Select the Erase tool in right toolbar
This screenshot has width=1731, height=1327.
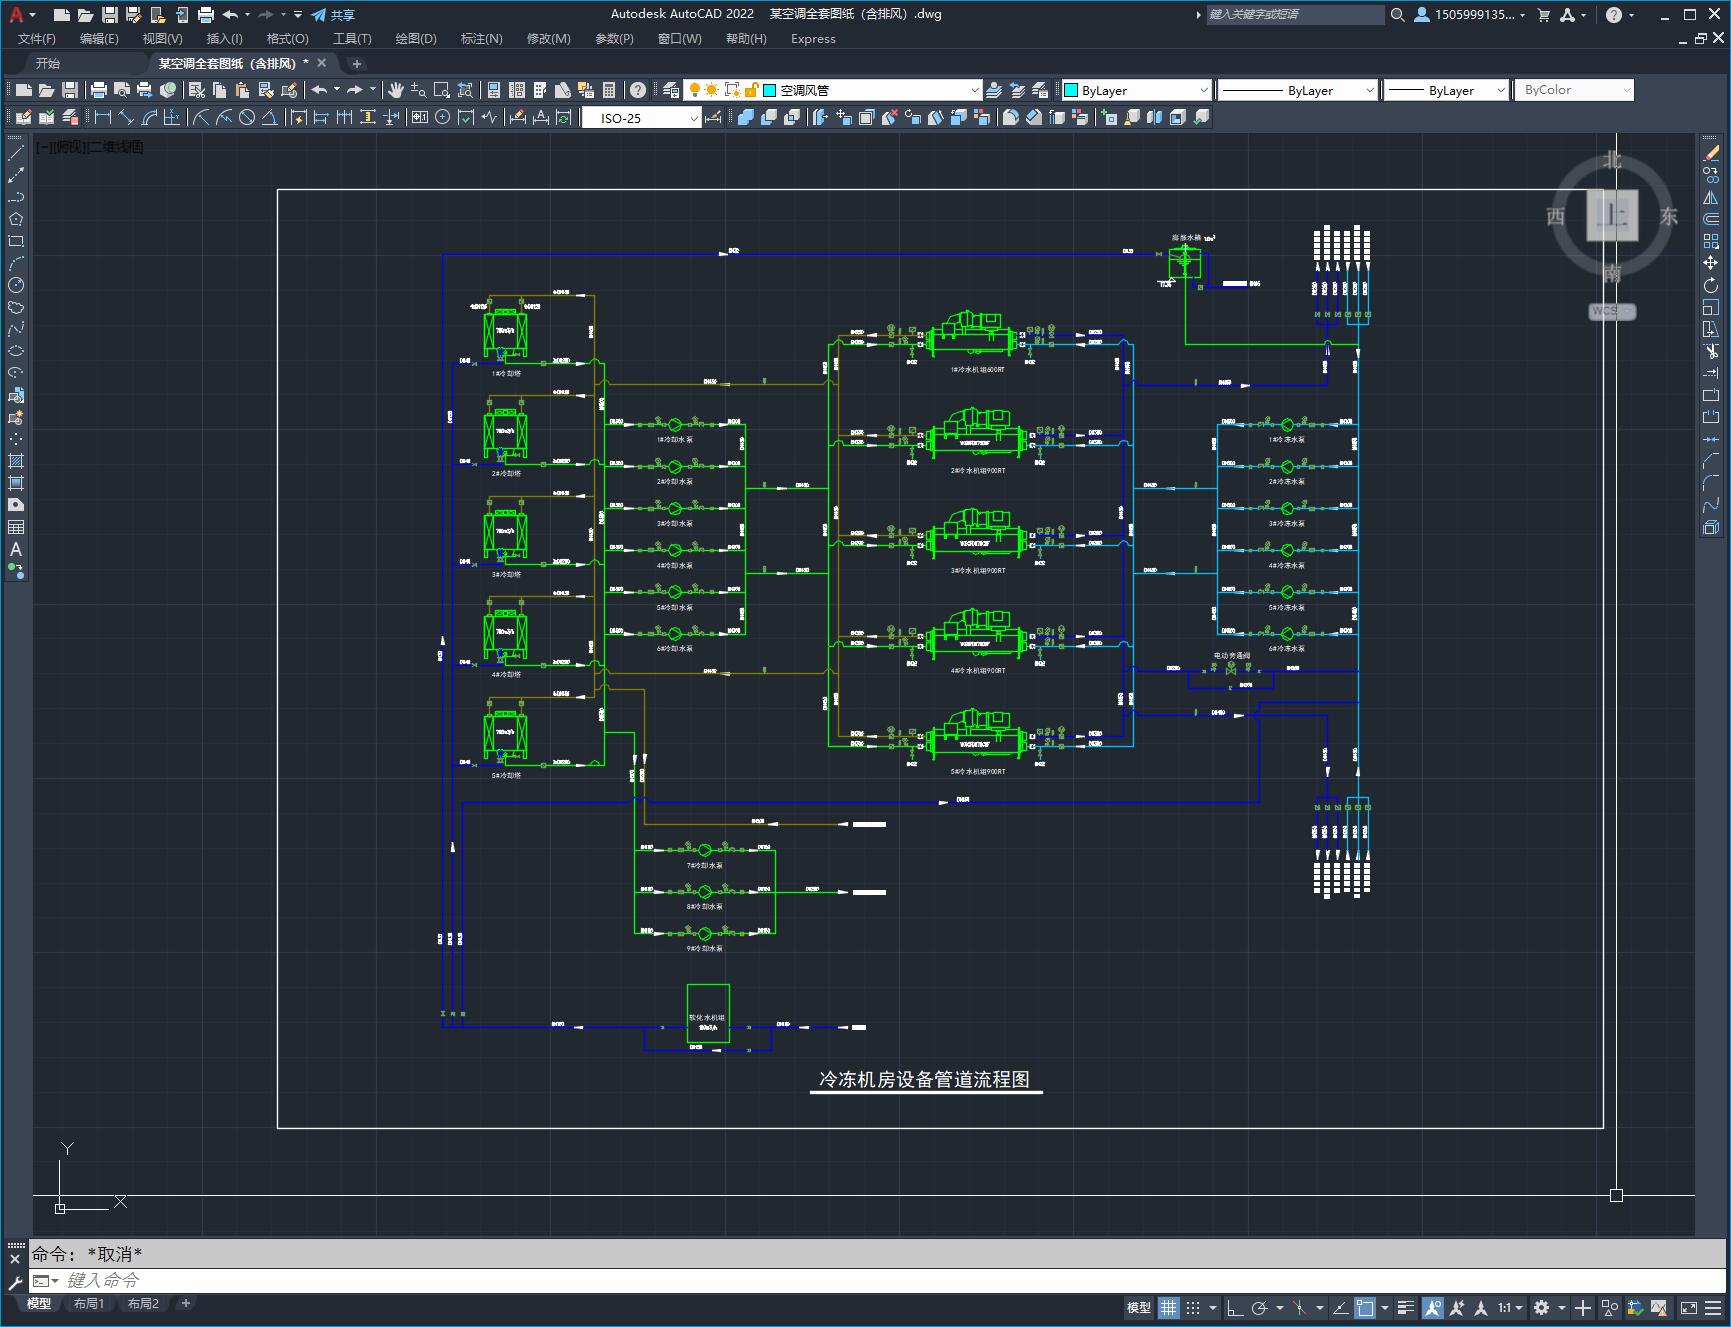coord(1711,153)
